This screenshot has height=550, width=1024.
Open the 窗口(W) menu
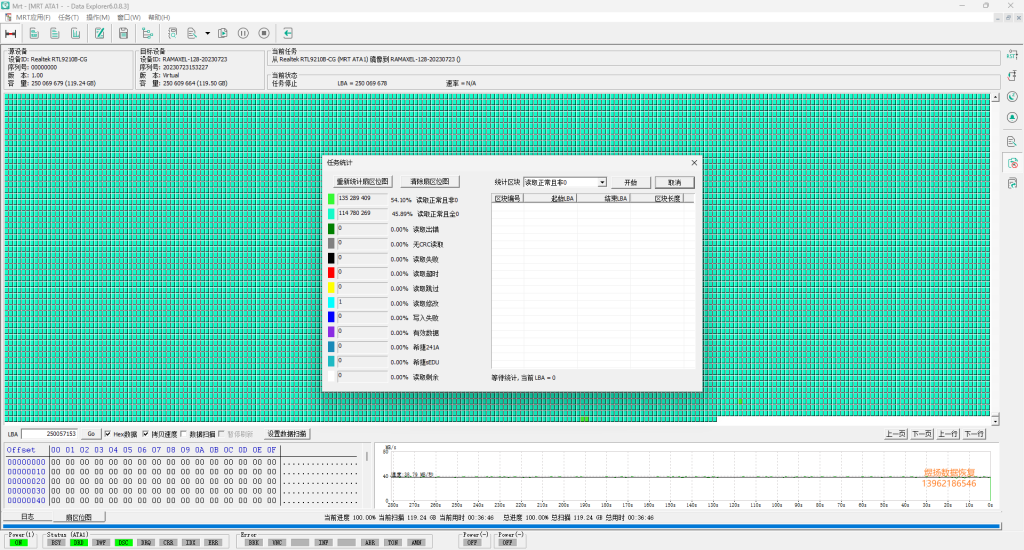point(129,18)
